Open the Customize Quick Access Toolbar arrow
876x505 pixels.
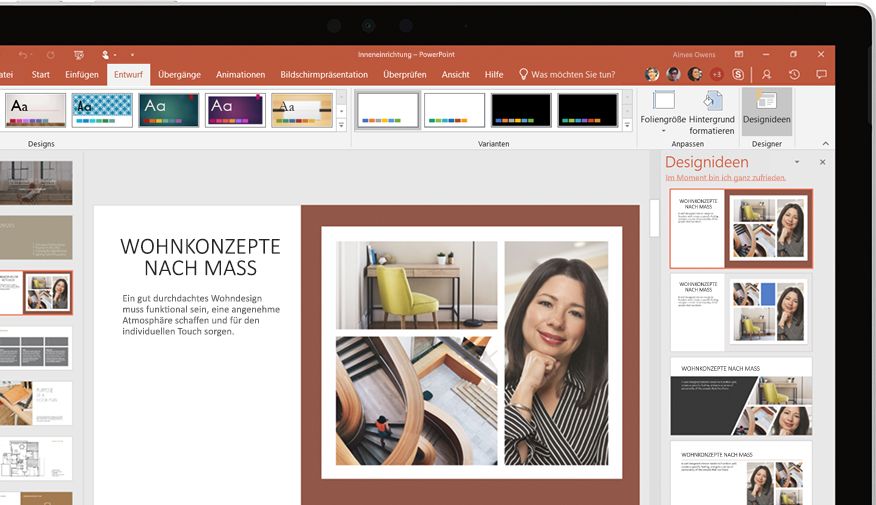click(132, 55)
